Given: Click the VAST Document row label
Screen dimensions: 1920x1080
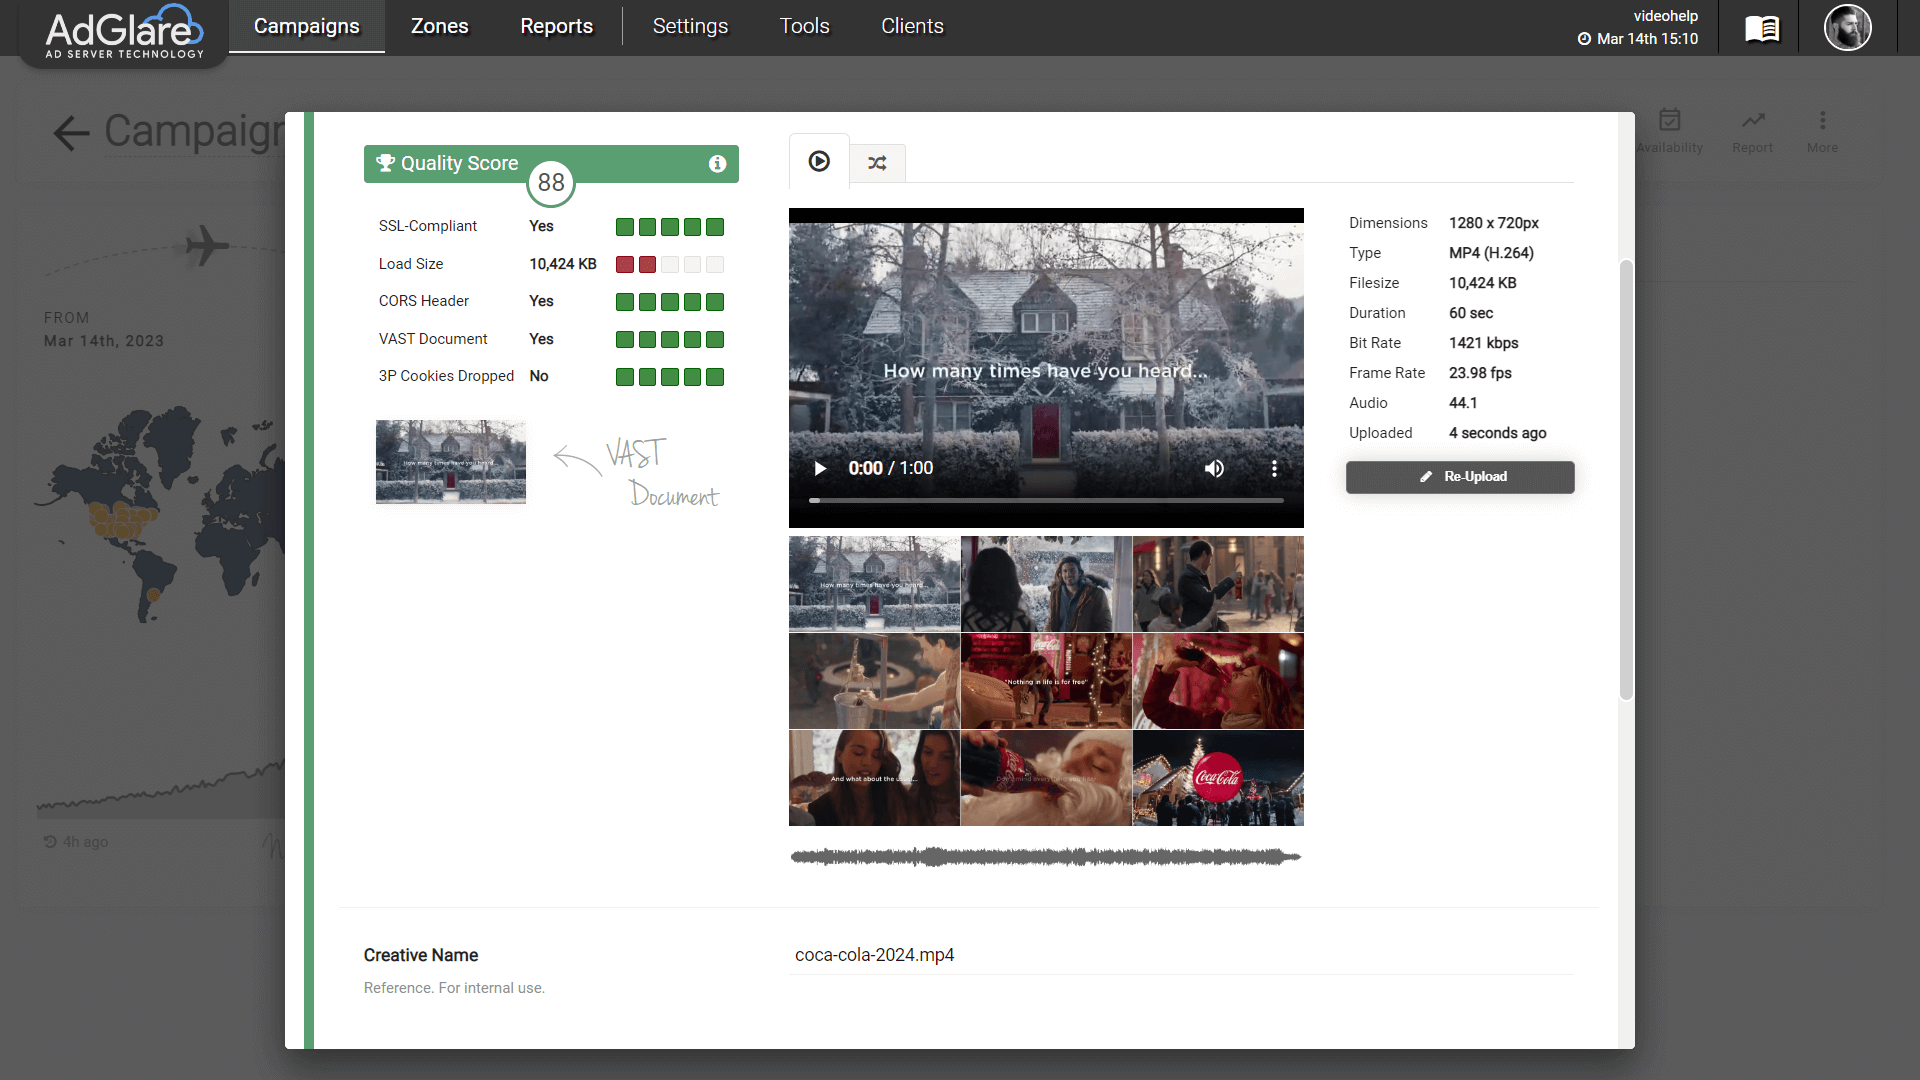Looking at the screenshot, I should (x=433, y=339).
